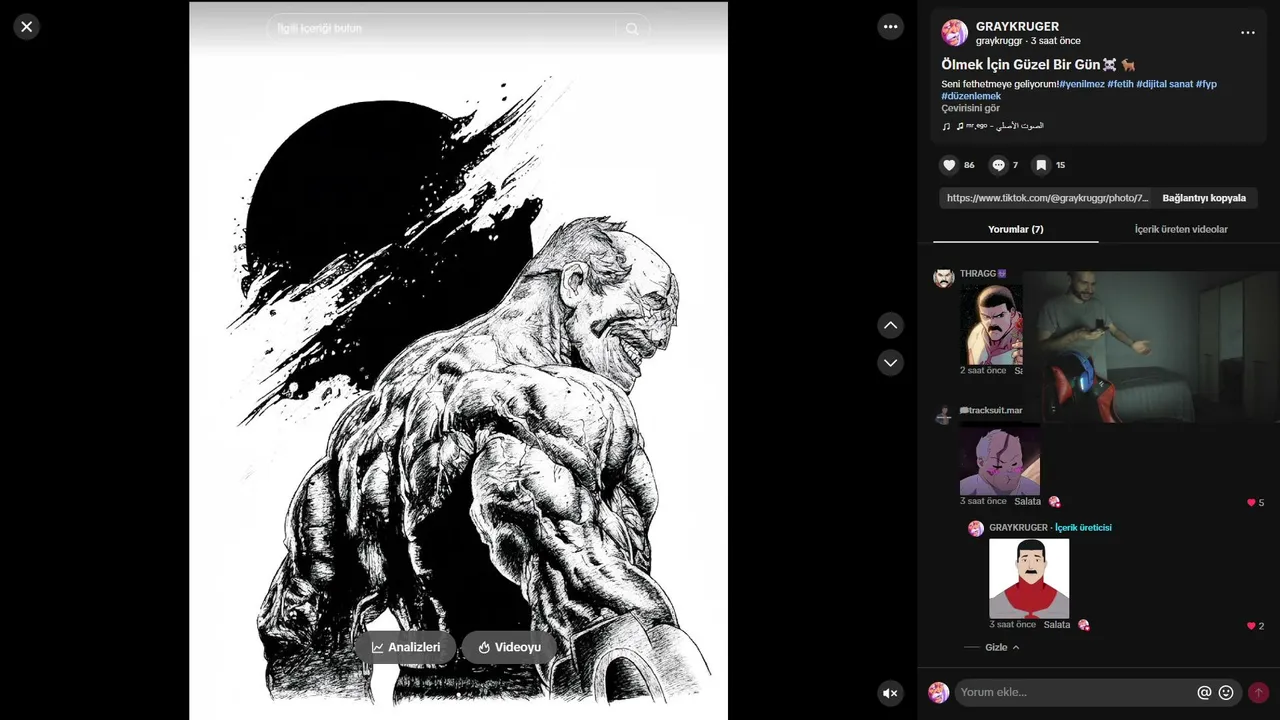The image size is (1280, 720).
Task: Go to the next post with the down arrow
Action: 891,362
